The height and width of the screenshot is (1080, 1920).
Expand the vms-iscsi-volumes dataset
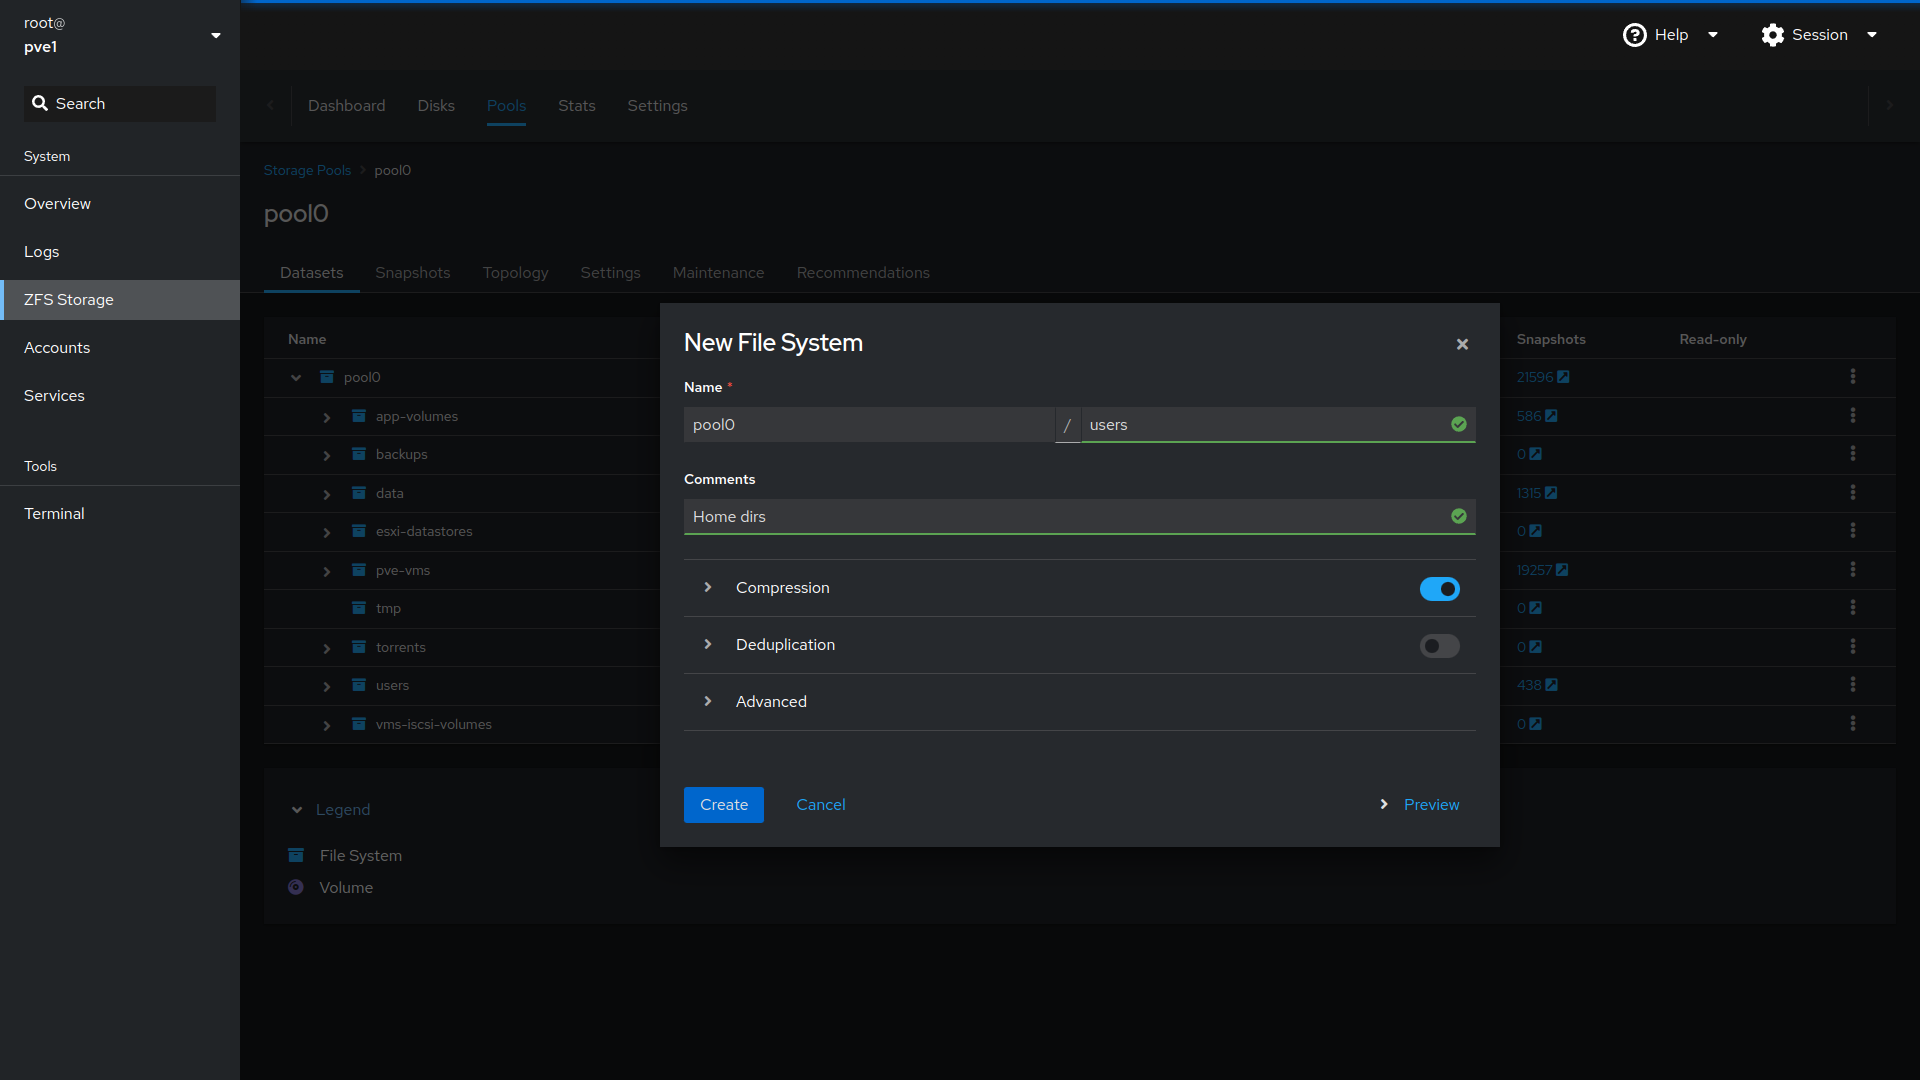[x=327, y=725]
